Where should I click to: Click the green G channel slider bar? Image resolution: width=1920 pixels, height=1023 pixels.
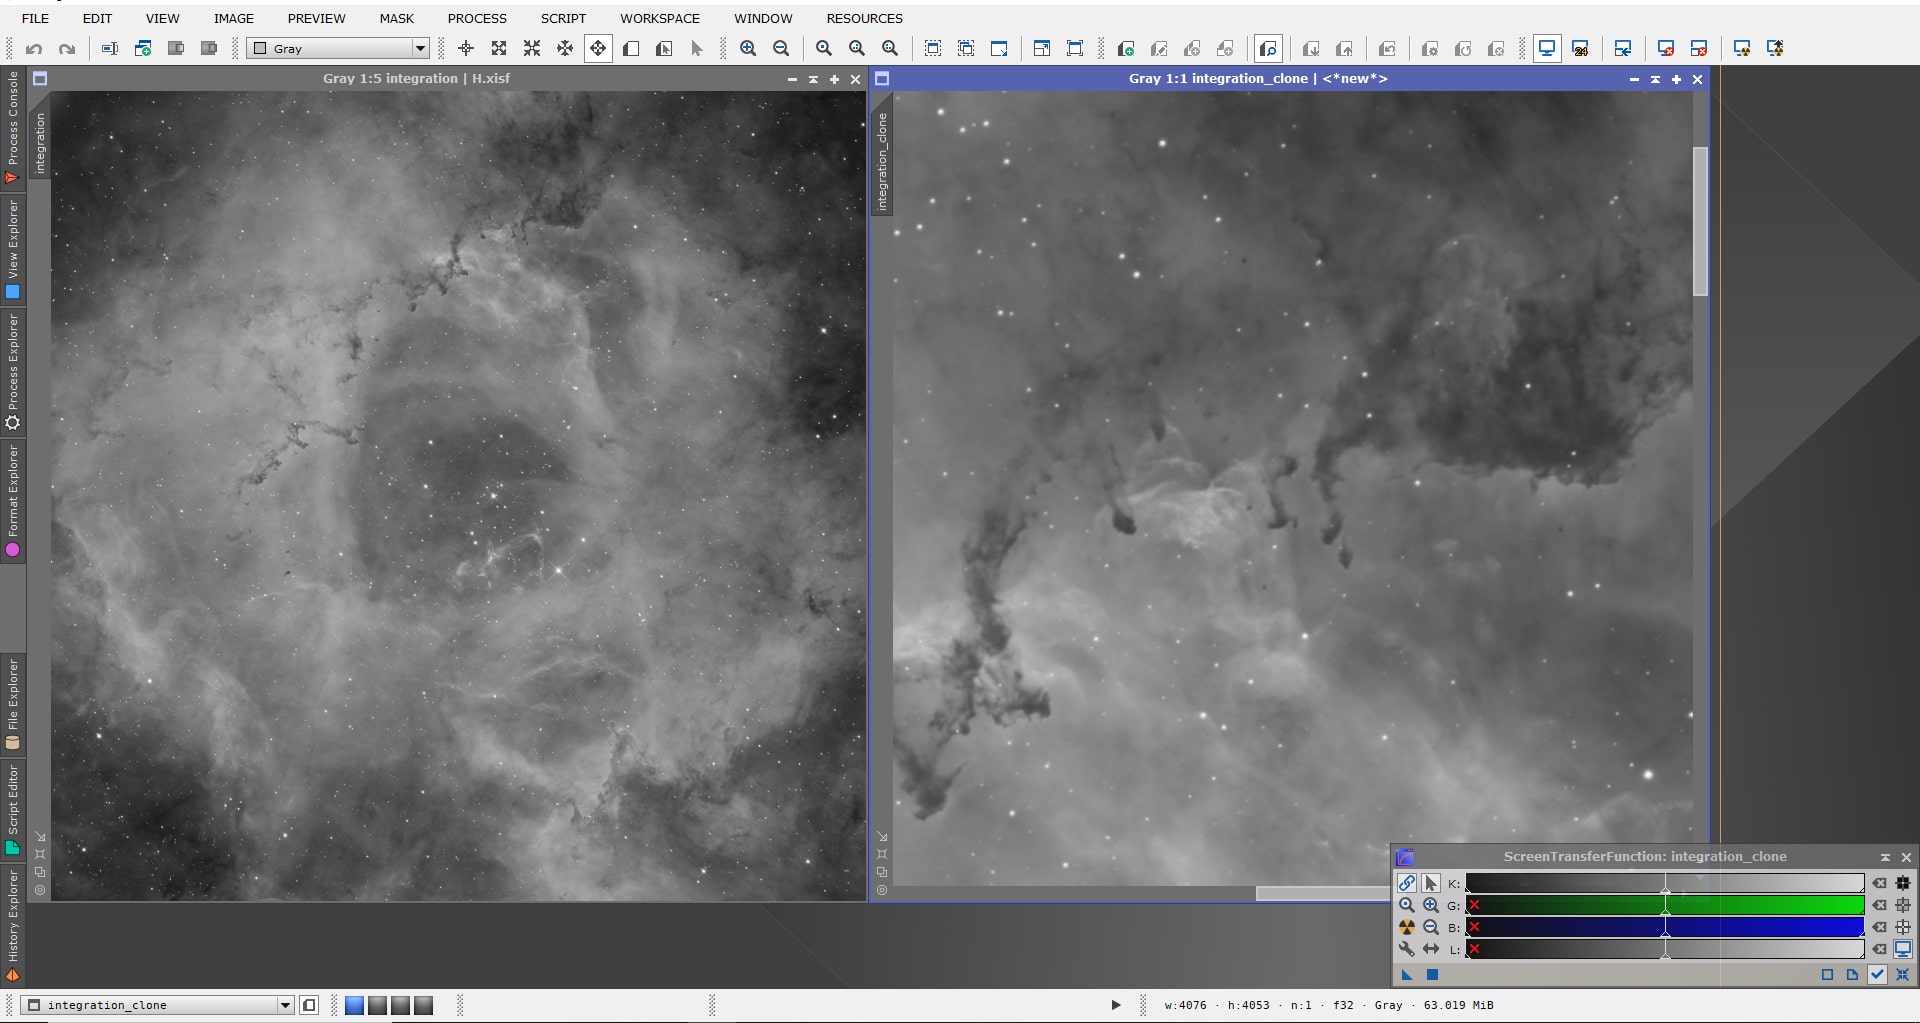[x=1665, y=905]
